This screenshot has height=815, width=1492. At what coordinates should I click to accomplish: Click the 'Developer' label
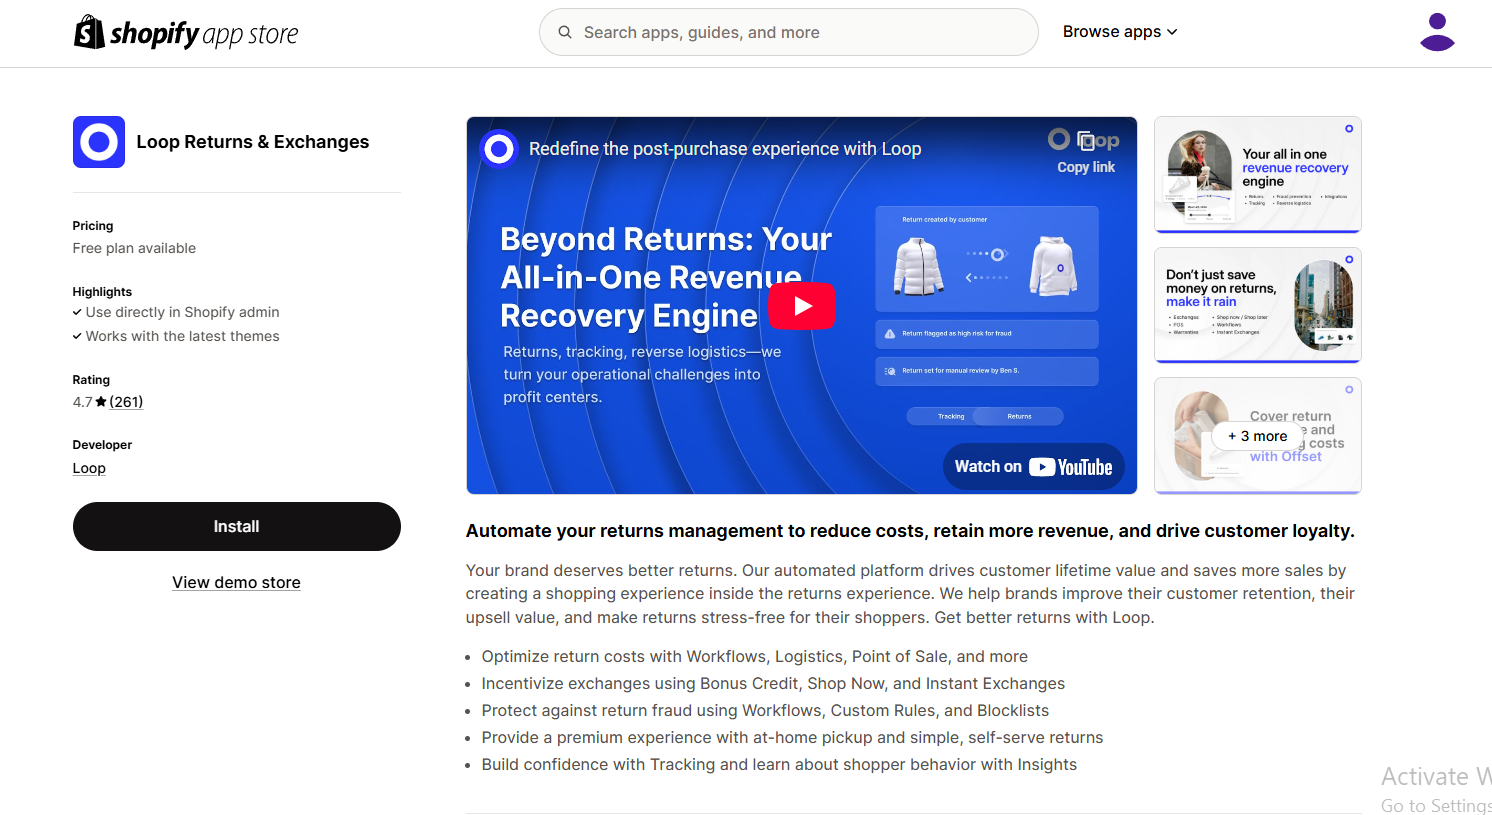(102, 445)
